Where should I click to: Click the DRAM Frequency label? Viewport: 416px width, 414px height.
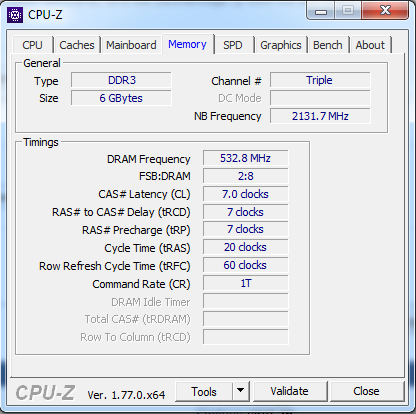(x=149, y=159)
